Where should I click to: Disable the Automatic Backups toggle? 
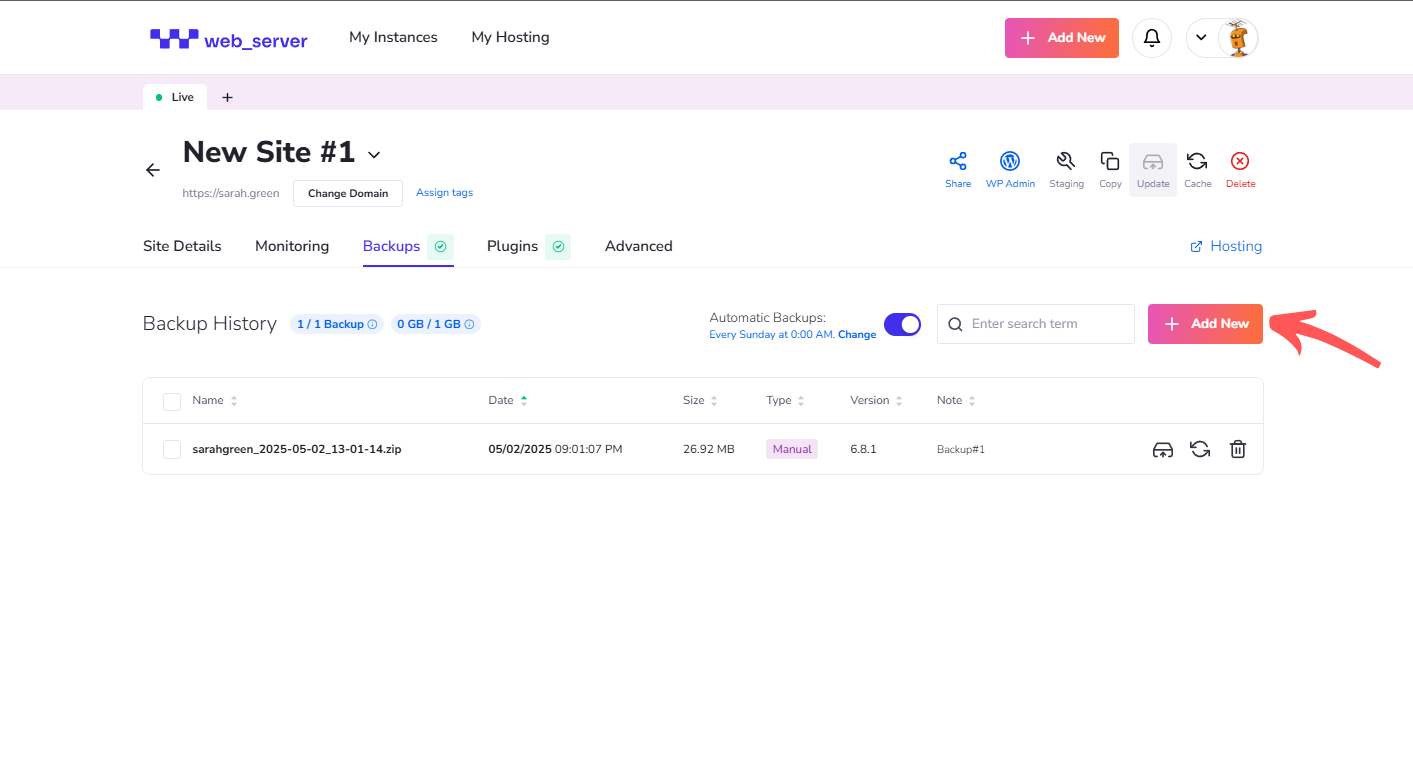pos(902,324)
